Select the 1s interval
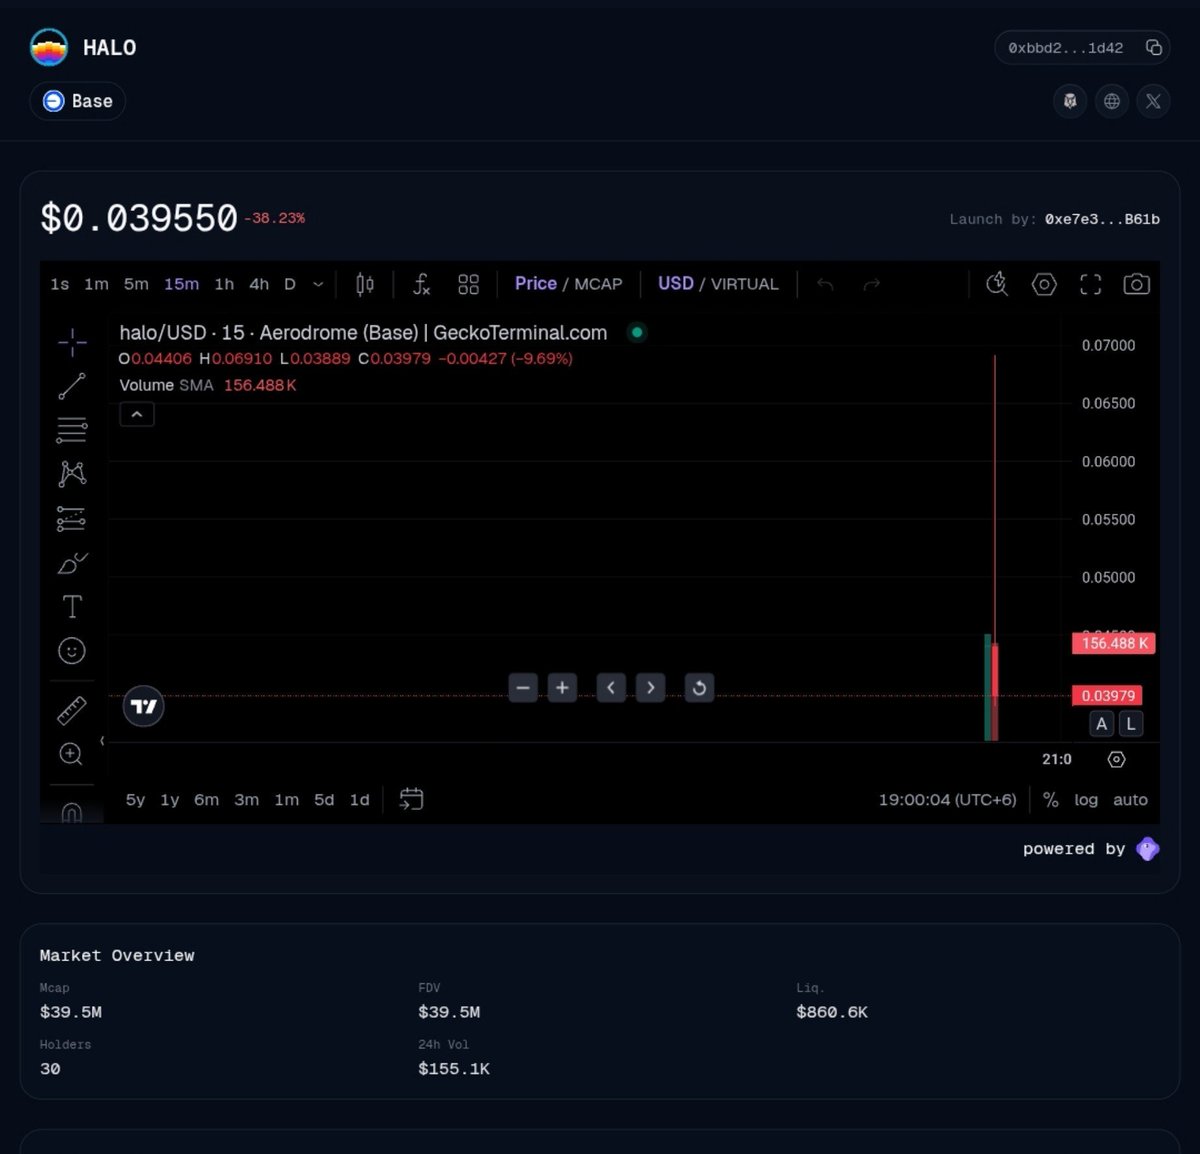Screen dimensions: 1200x1154 pyautogui.click(x=60, y=284)
